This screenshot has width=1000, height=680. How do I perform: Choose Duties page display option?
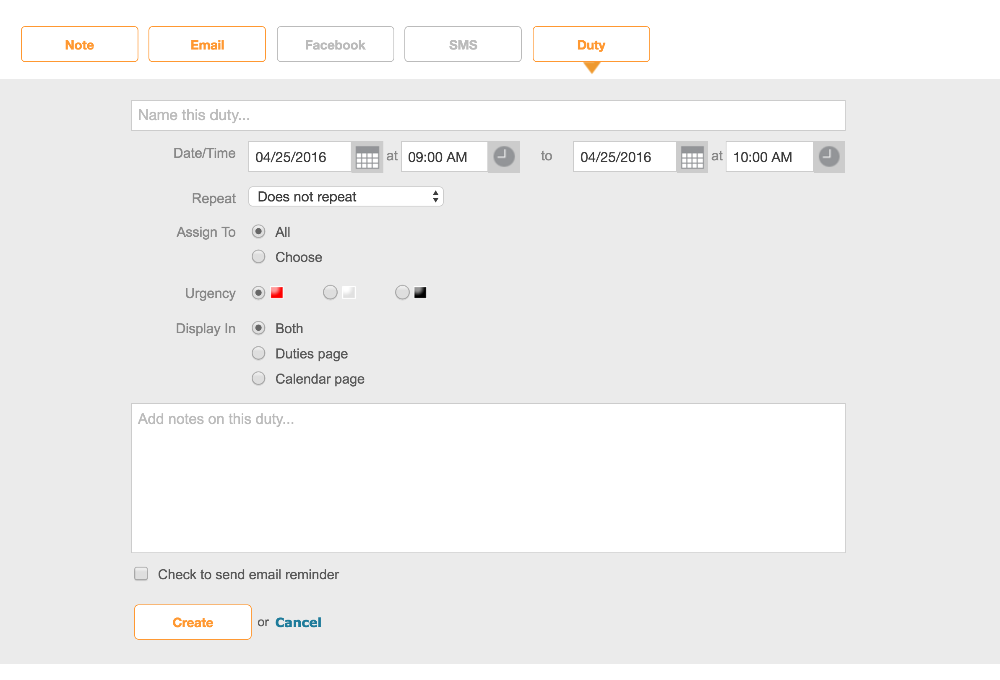pos(258,353)
